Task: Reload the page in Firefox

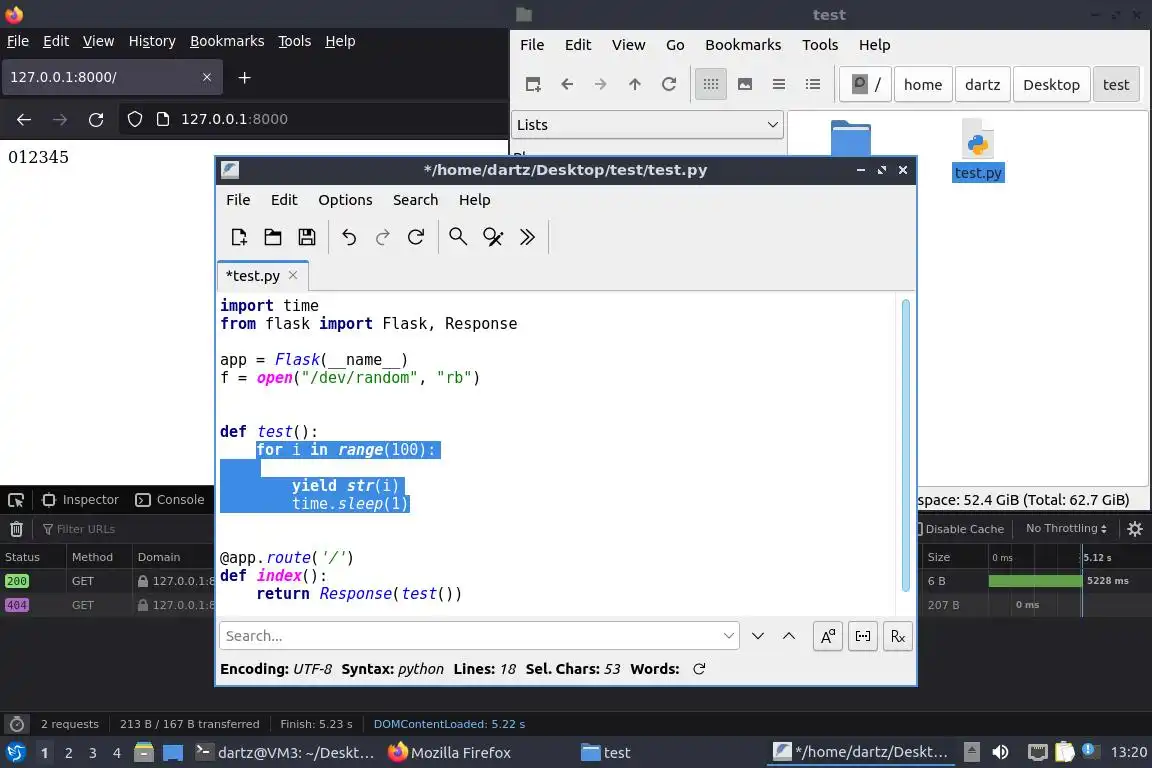Action: [x=96, y=119]
